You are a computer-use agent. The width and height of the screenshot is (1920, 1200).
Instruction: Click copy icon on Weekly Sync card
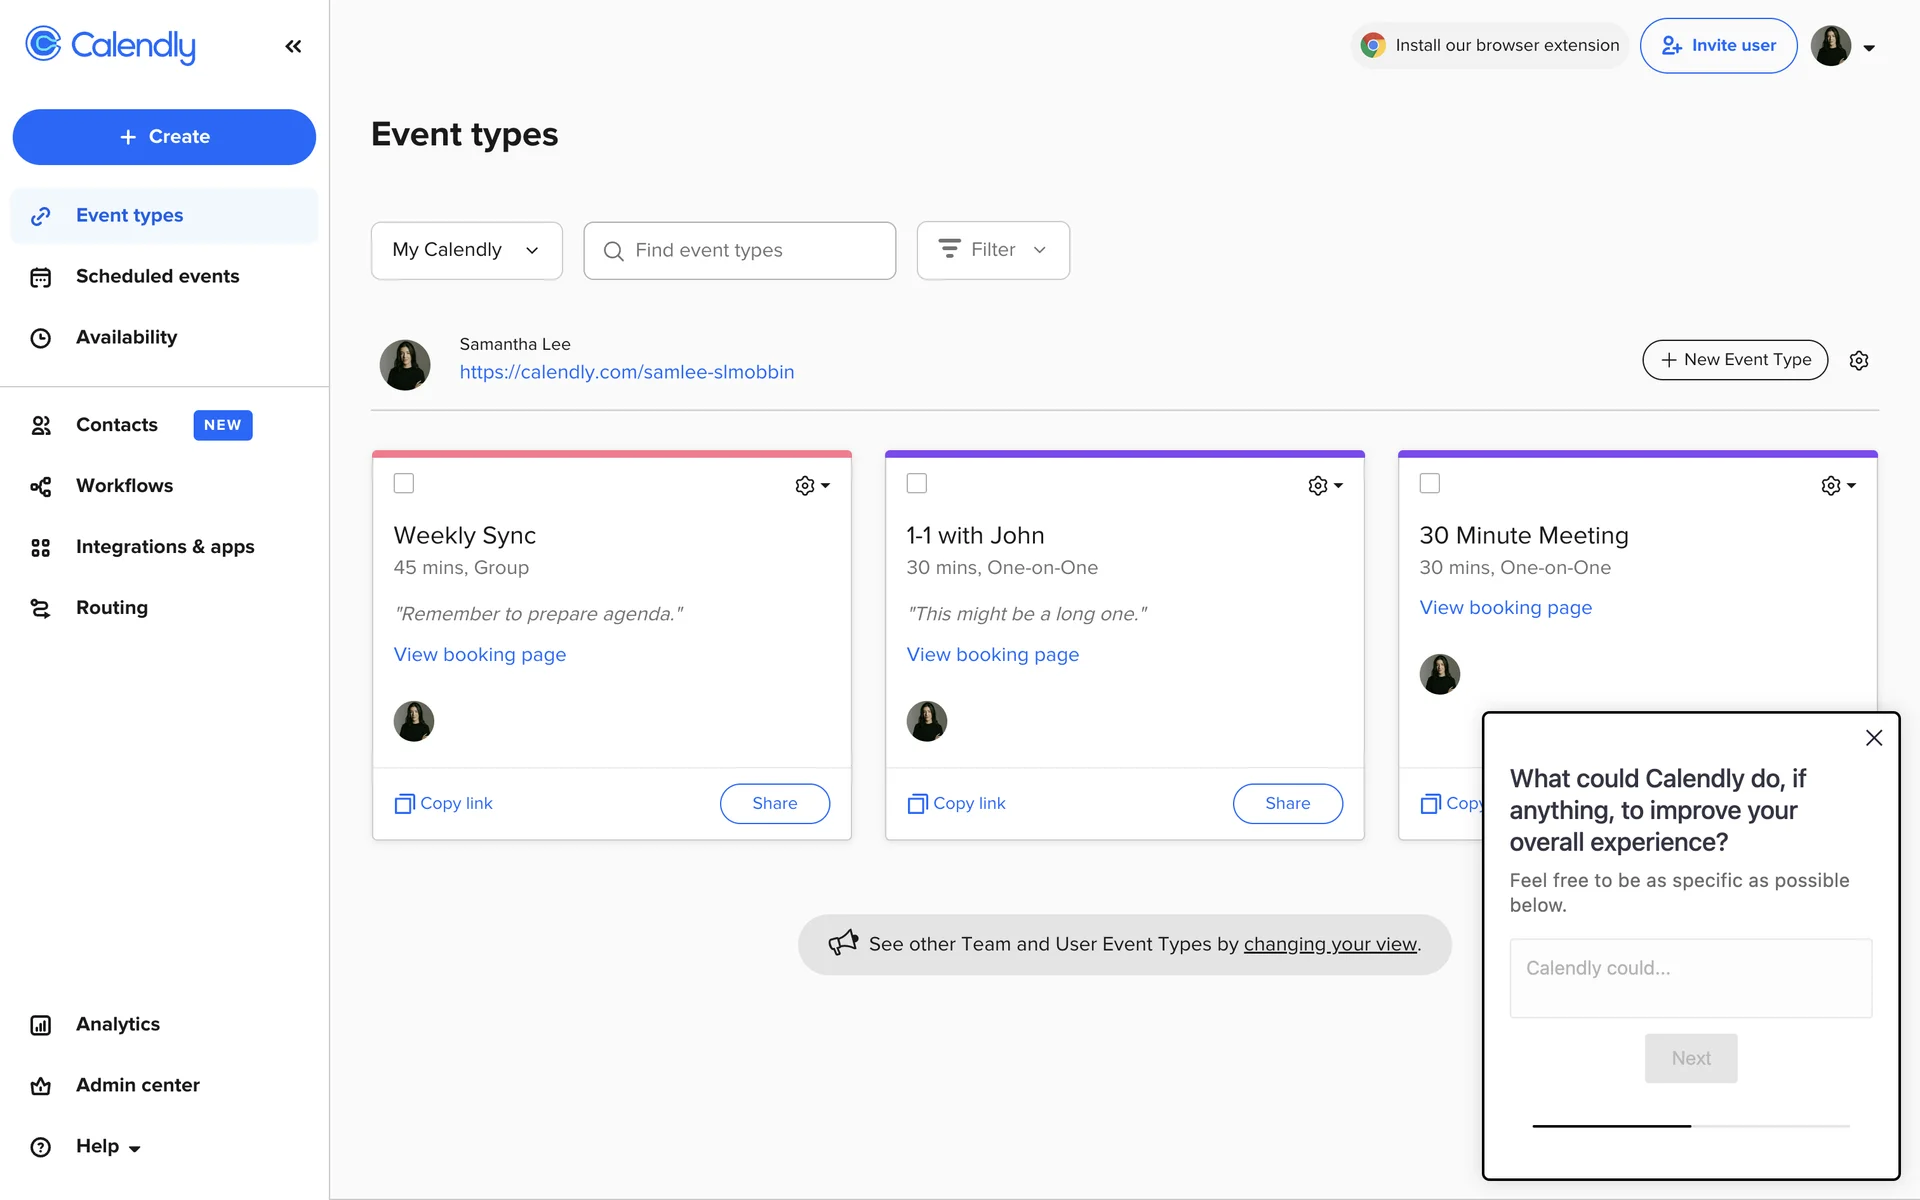404,804
